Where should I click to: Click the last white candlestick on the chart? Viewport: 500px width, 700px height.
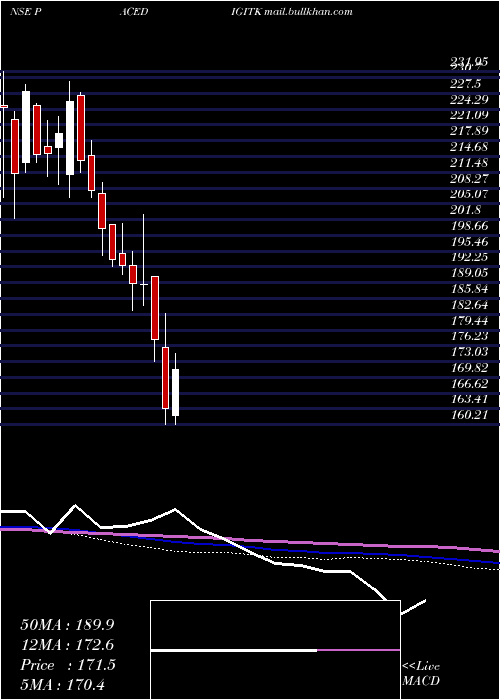[175, 392]
